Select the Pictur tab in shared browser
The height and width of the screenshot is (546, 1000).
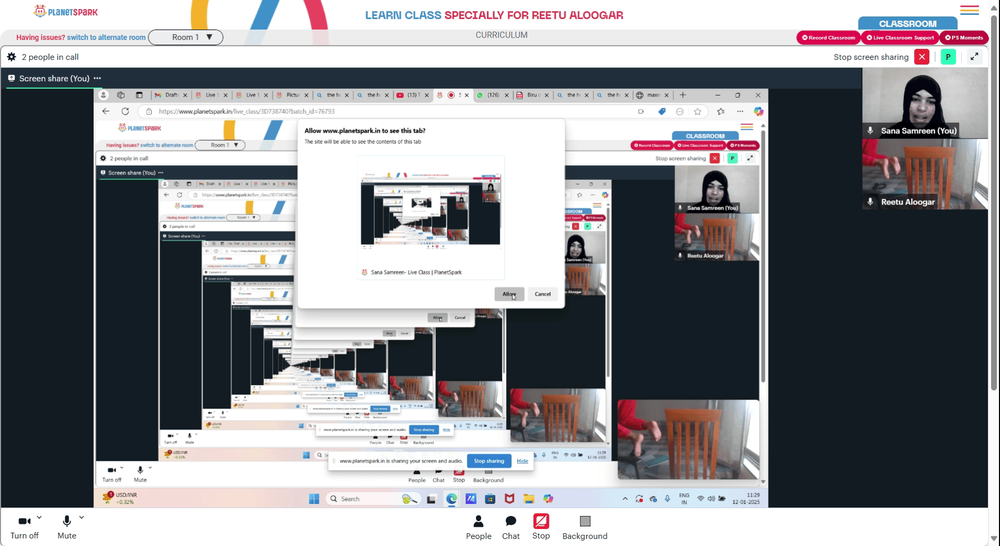click(291, 95)
